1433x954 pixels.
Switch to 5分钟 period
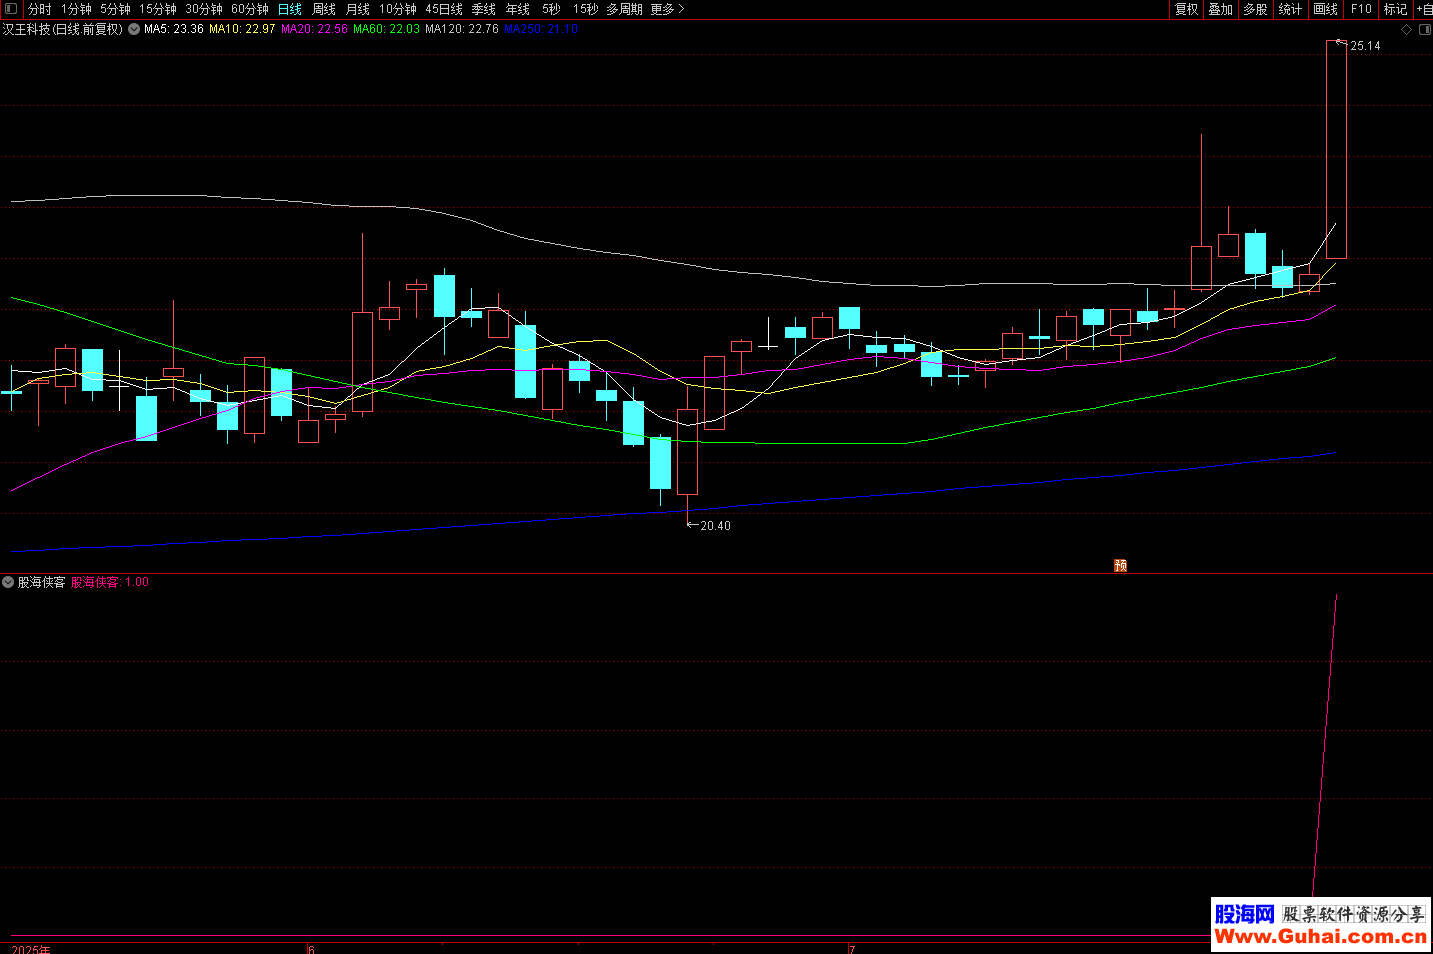coord(115,9)
